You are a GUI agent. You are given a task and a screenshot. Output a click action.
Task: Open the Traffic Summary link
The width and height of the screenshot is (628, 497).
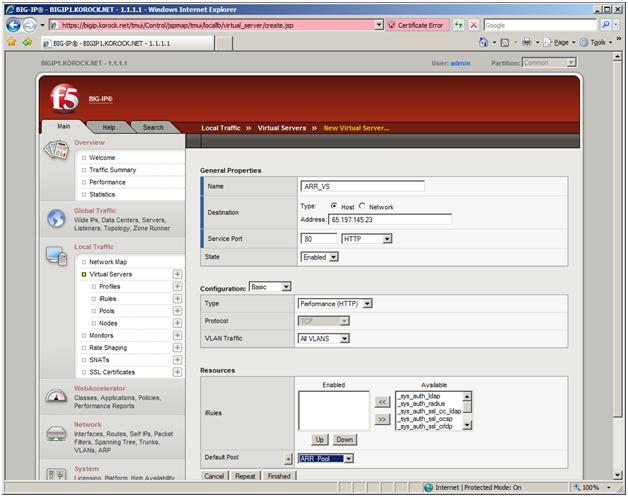[112, 170]
